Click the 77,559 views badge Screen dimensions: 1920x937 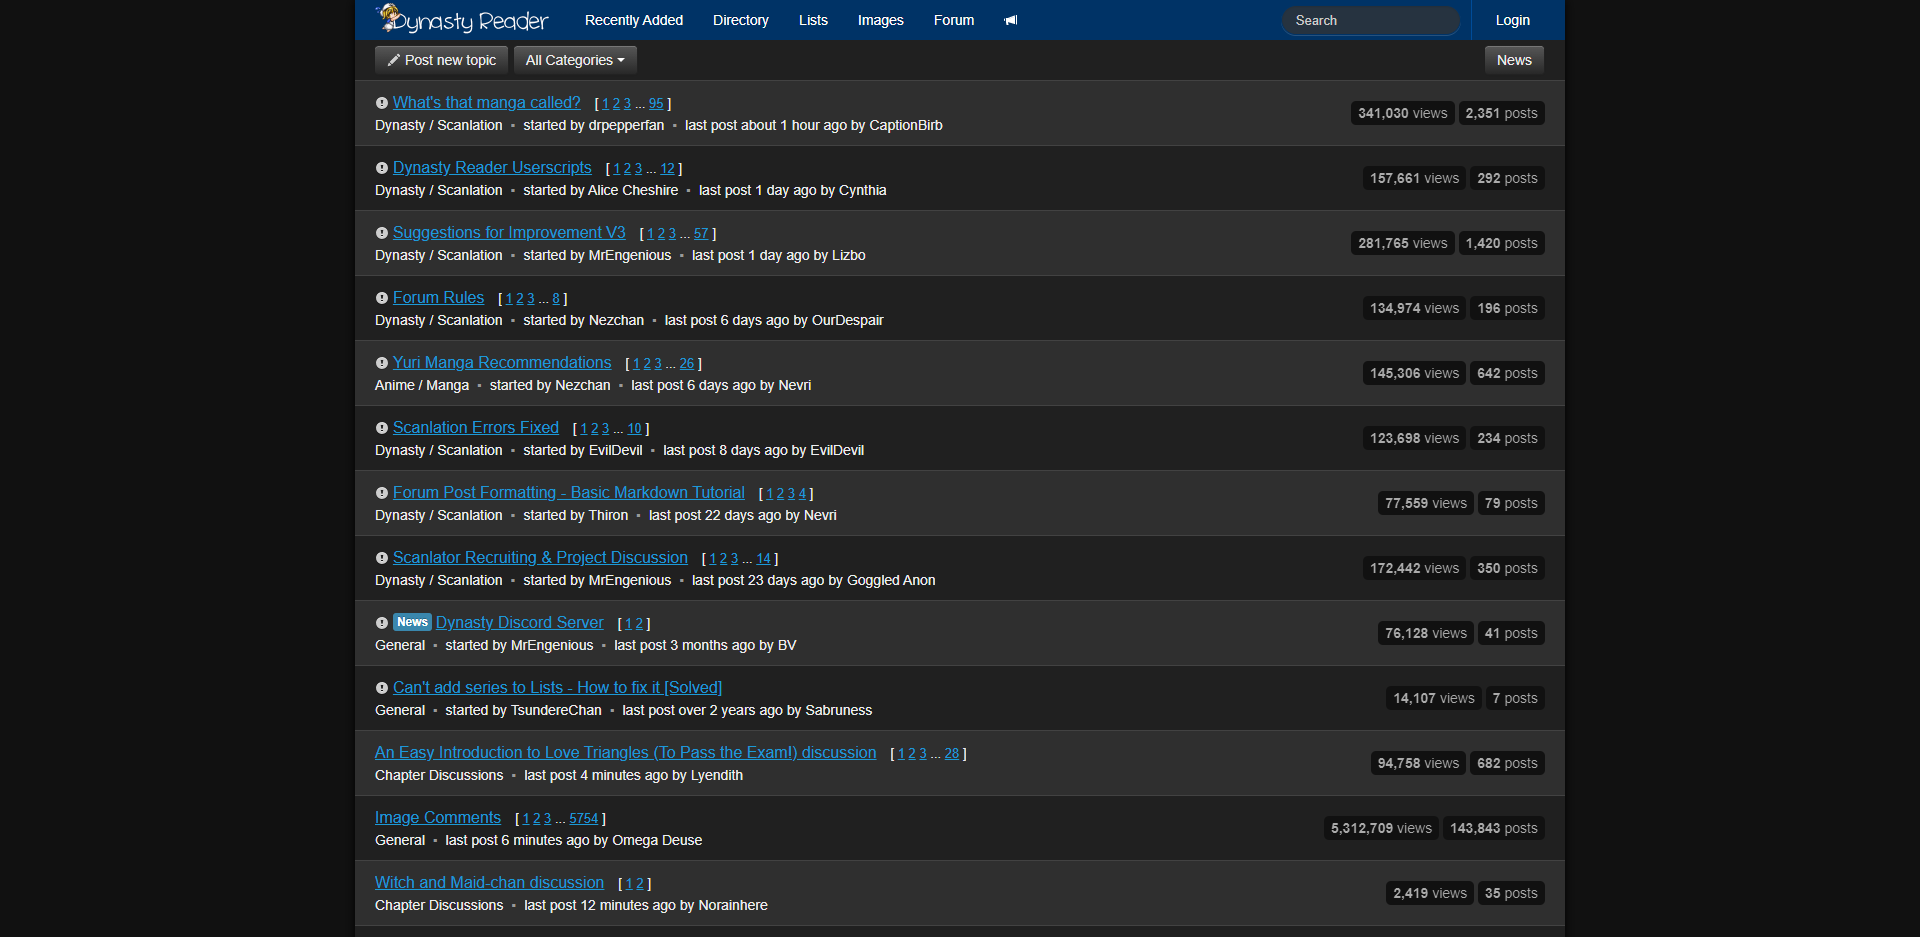[x=1426, y=503]
